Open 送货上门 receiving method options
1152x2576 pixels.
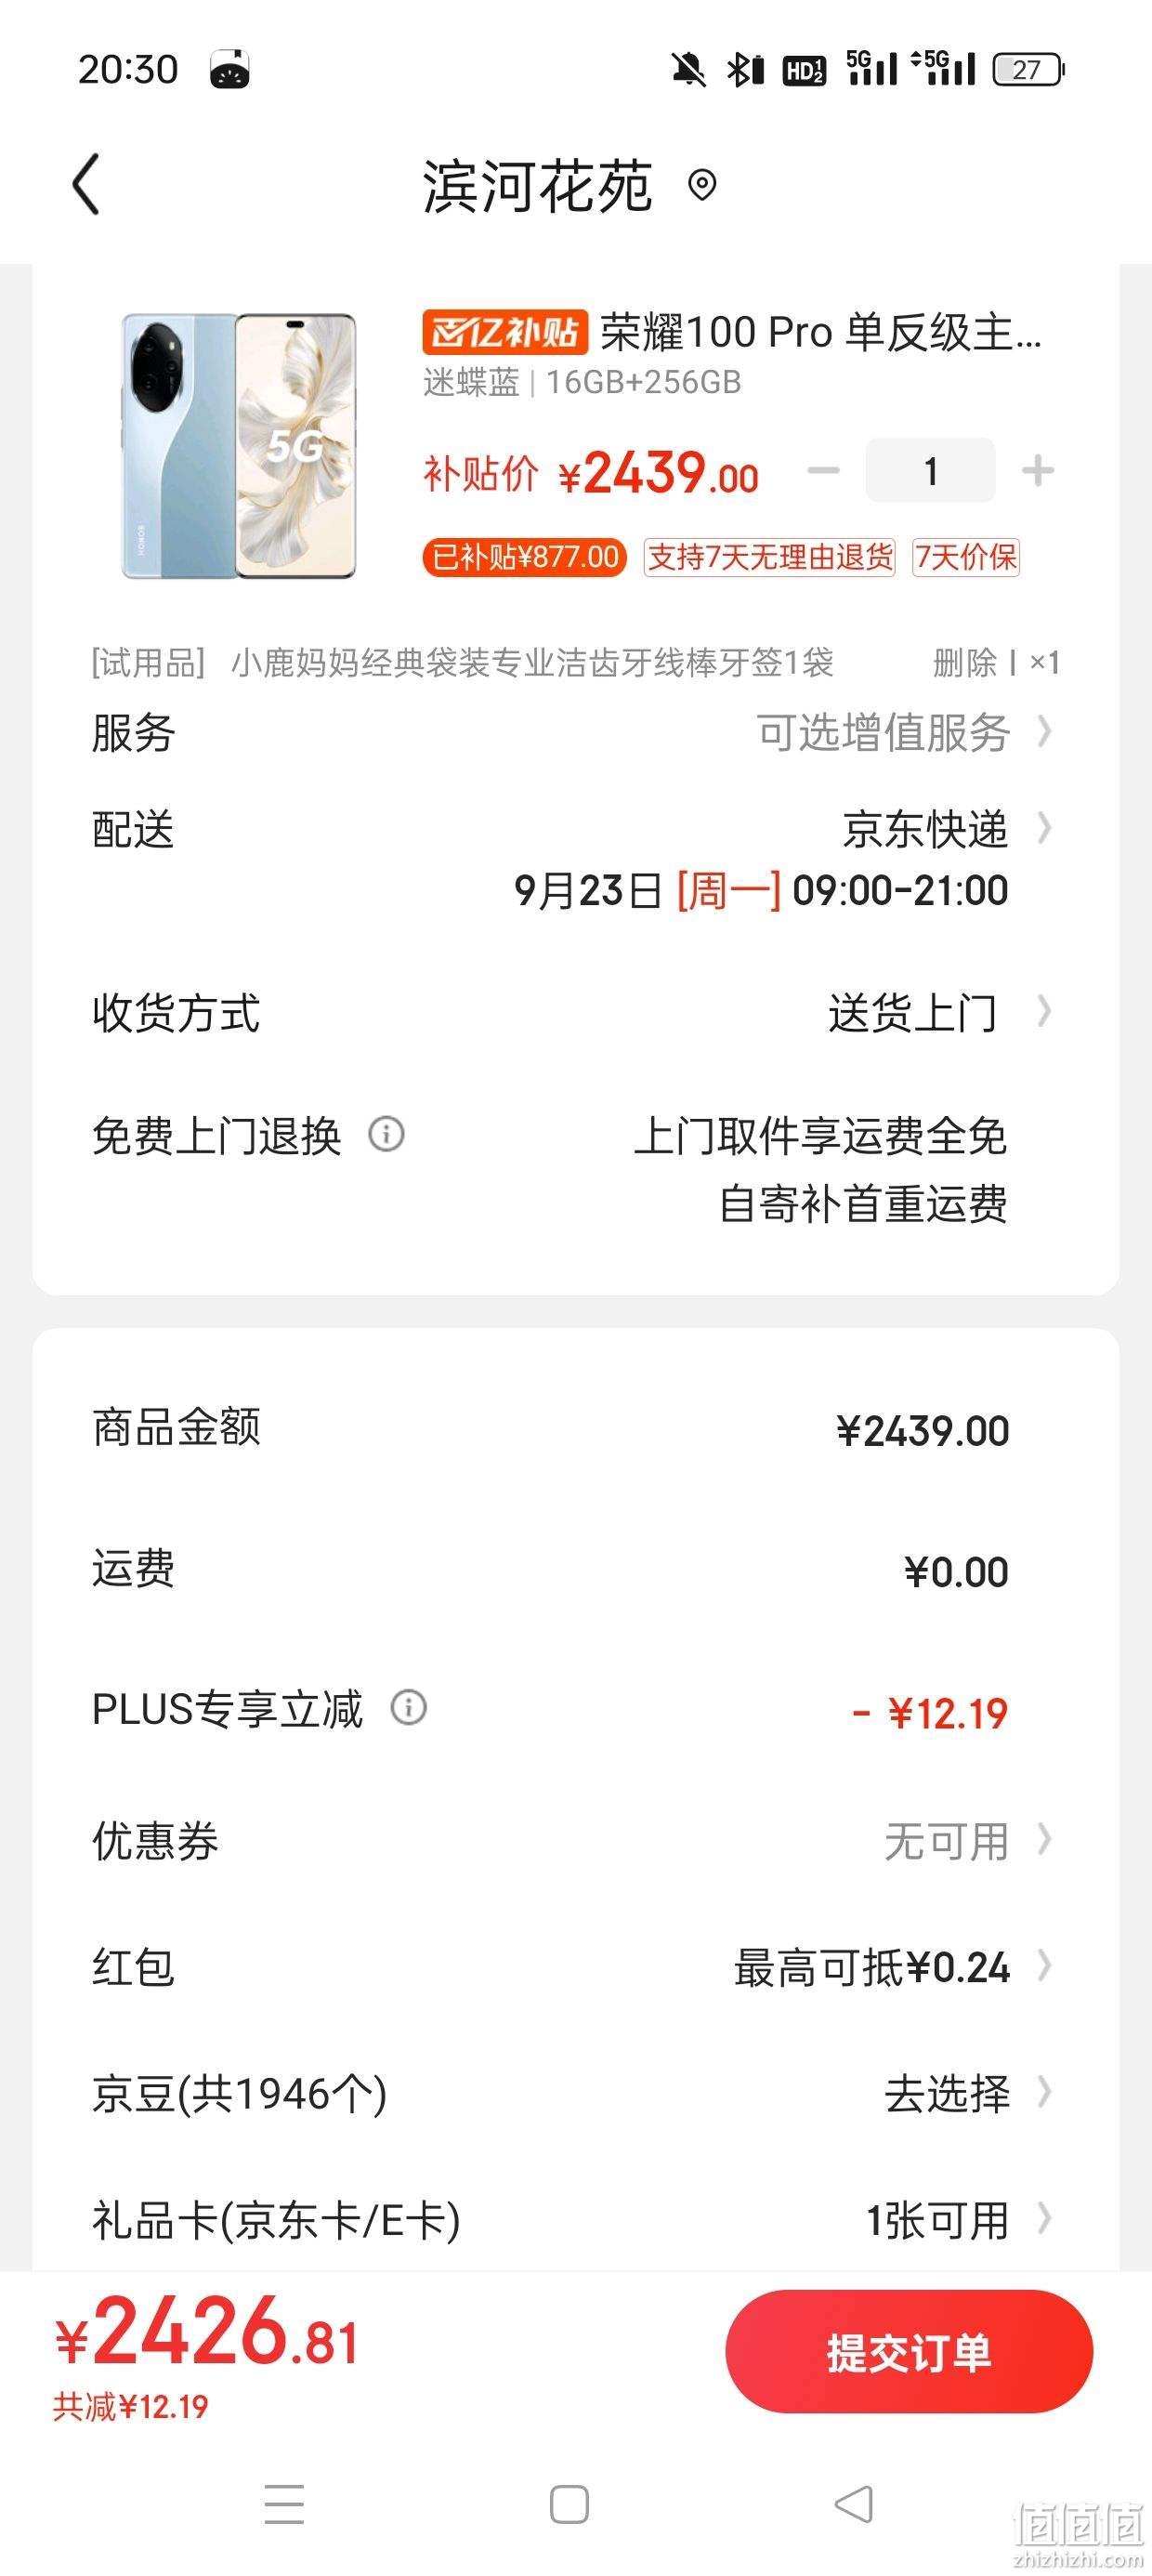pos(574,1013)
